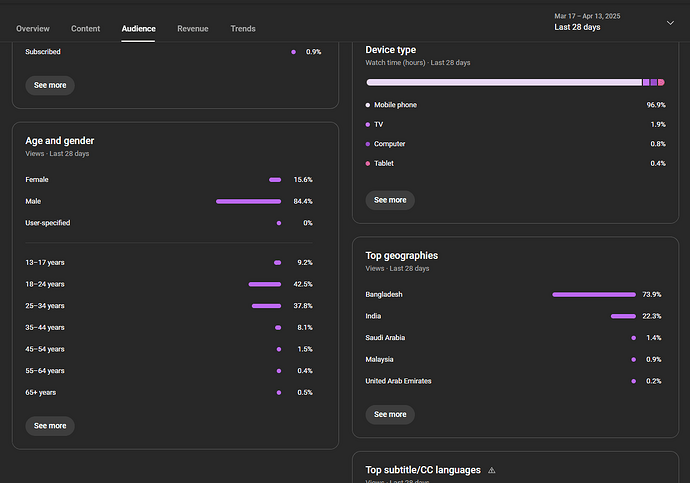Switch to the Content tab
690x483 pixels.
coord(85,29)
